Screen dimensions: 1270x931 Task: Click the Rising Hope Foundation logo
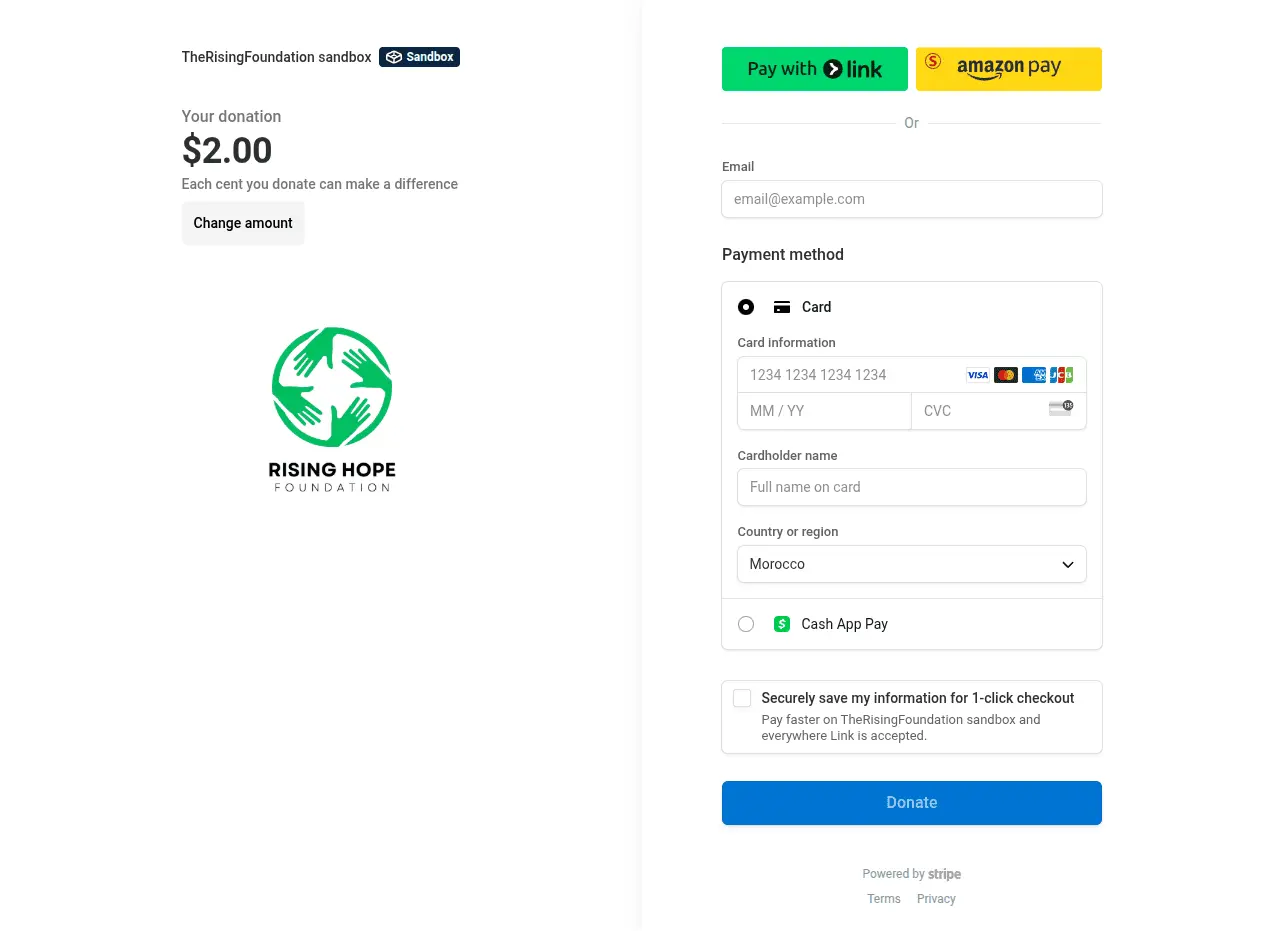click(332, 409)
